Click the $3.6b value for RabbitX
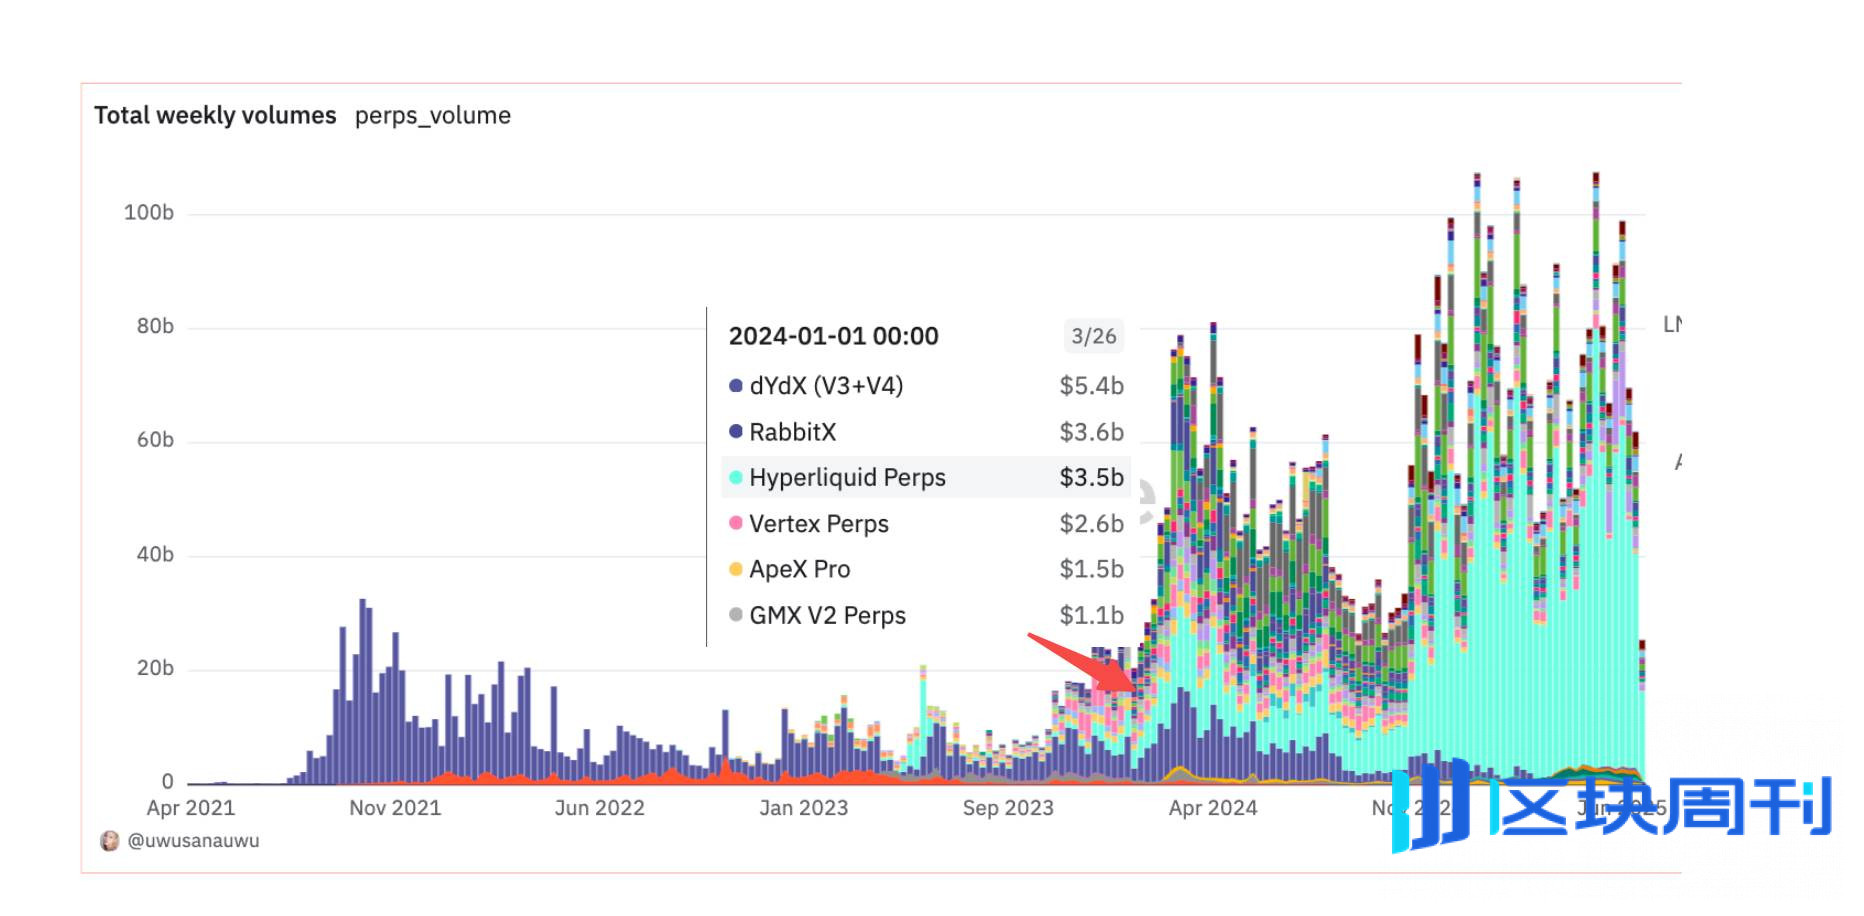Viewport: 1864px width, 916px height. [x=1092, y=432]
